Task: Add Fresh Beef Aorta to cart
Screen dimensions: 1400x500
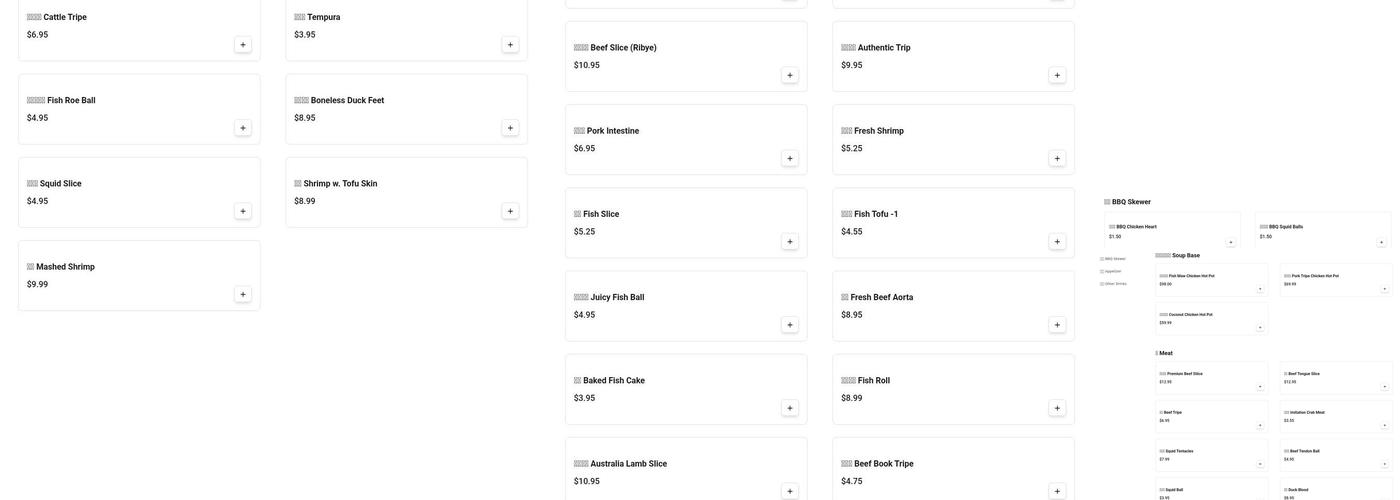Action: tap(1057, 325)
